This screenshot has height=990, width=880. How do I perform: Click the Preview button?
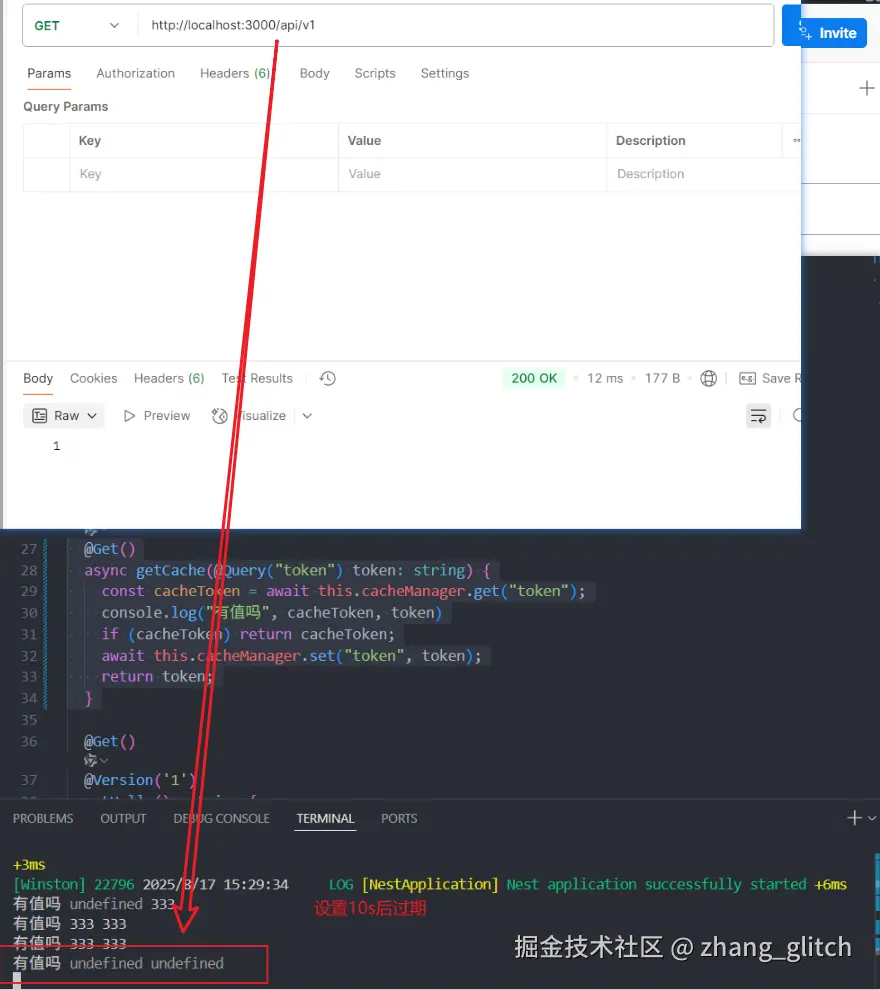[x=157, y=415]
